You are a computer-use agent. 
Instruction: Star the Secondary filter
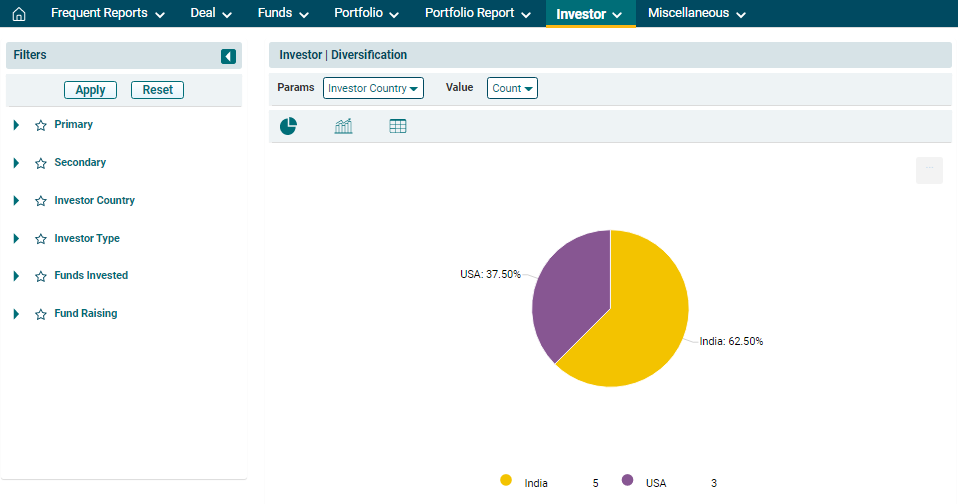click(41, 163)
